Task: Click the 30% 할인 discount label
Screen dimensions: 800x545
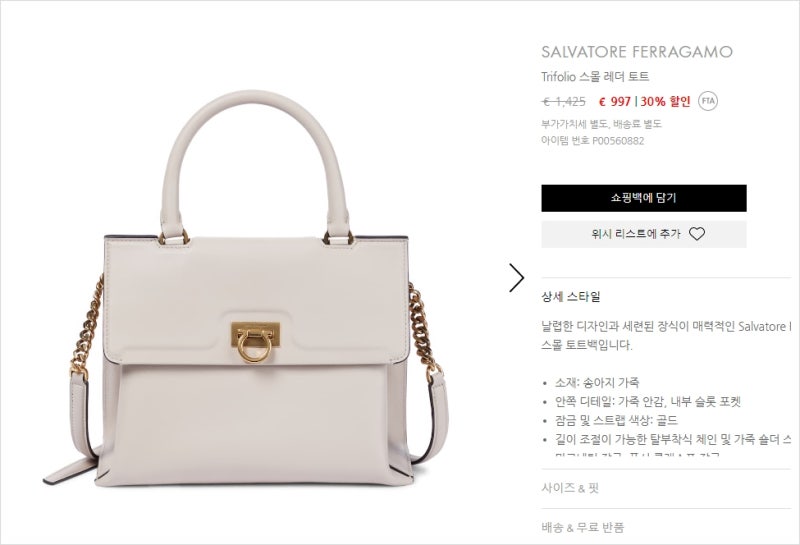Action: point(665,101)
